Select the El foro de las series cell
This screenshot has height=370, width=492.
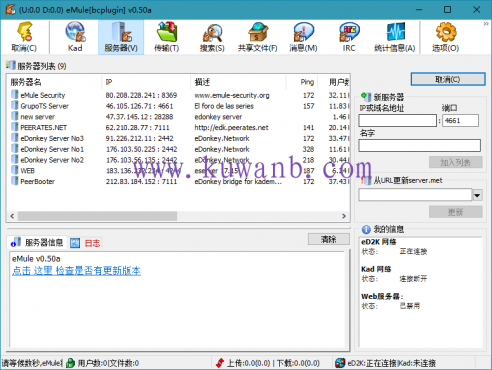coord(224,106)
